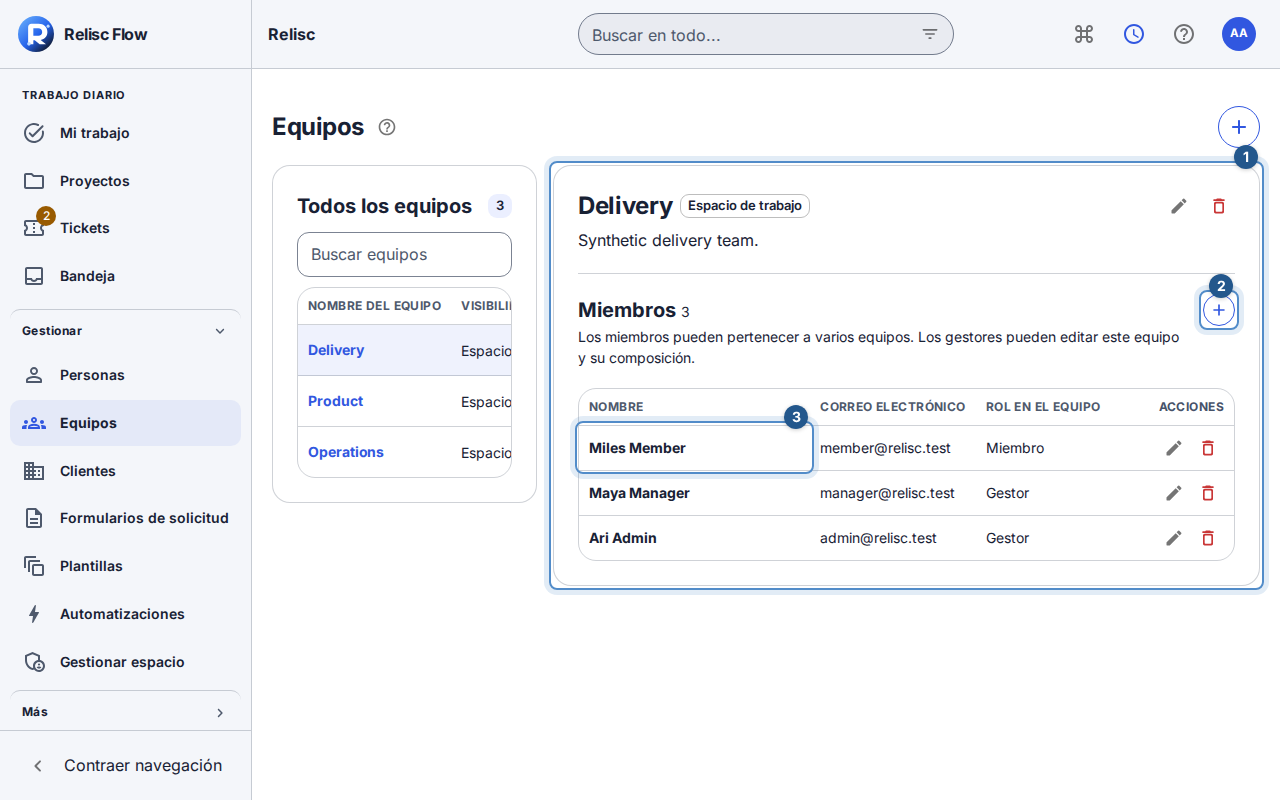Add a member with plus button
Image resolution: width=1280 pixels, height=800 pixels.
click(x=1219, y=311)
